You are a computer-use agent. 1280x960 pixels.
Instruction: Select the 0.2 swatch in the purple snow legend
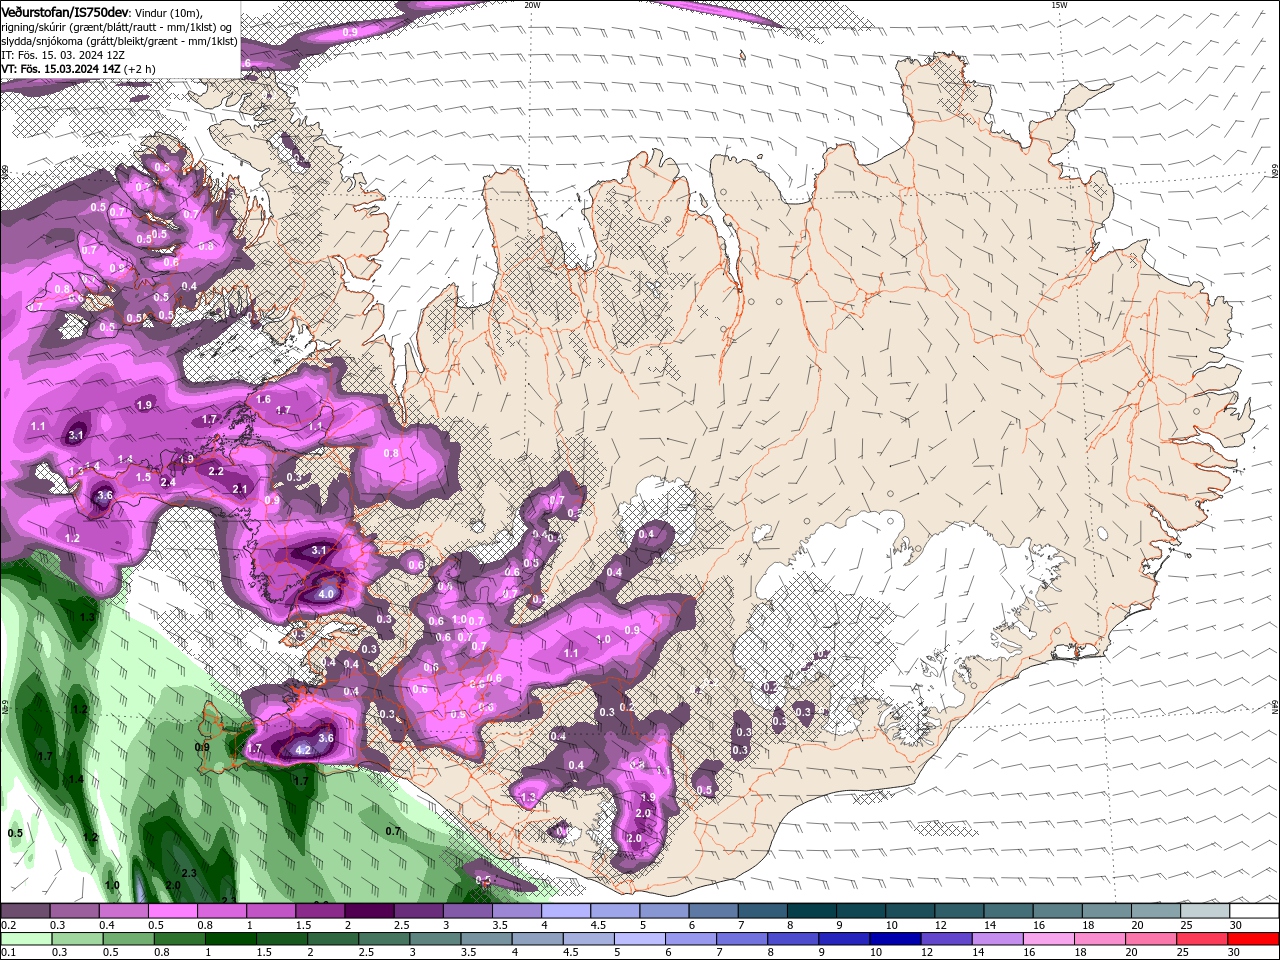pos(25,911)
